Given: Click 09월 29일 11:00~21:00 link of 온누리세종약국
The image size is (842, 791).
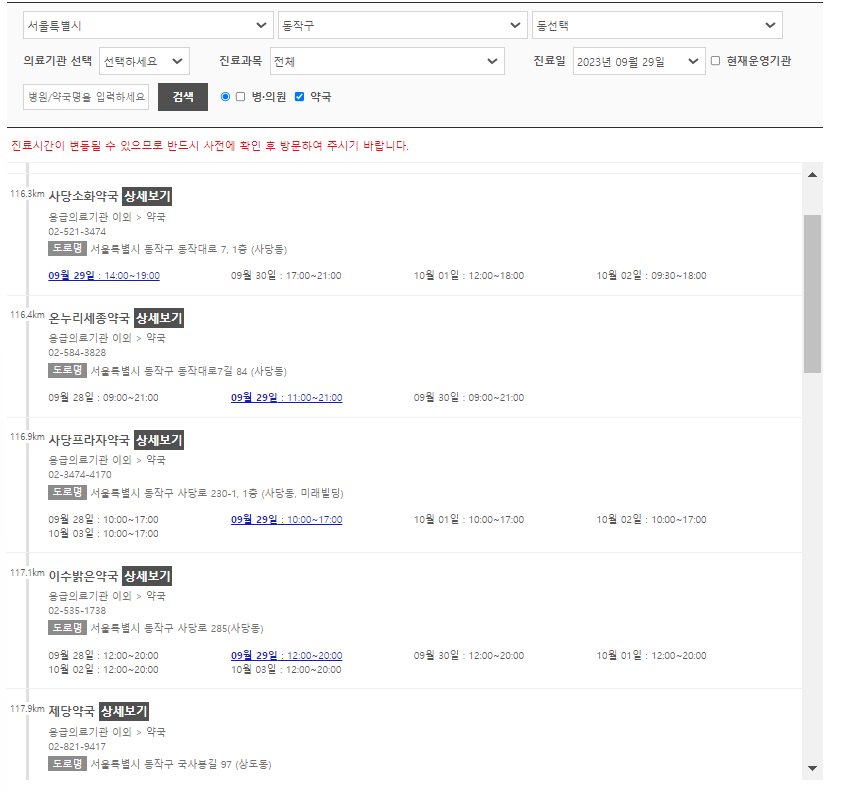Looking at the screenshot, I should click(287, 397).
